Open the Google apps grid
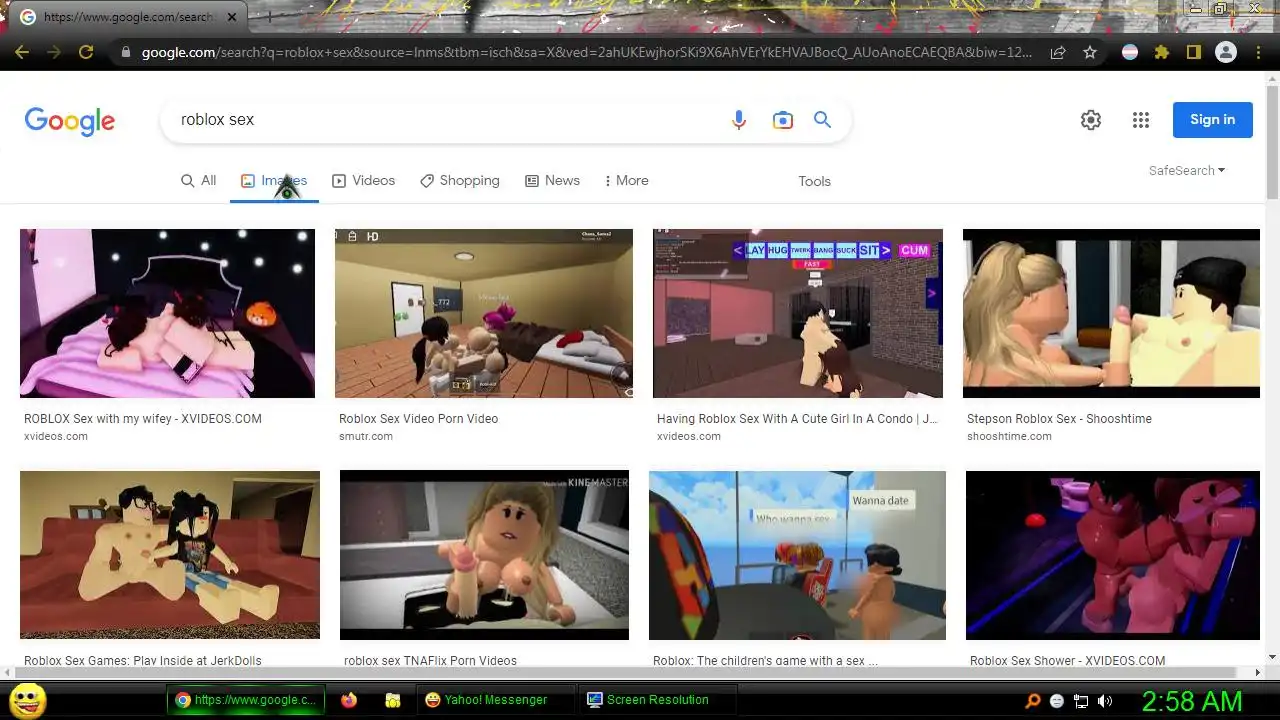Viewport: 1280px width, 720px height. [x=1141, y=120]
